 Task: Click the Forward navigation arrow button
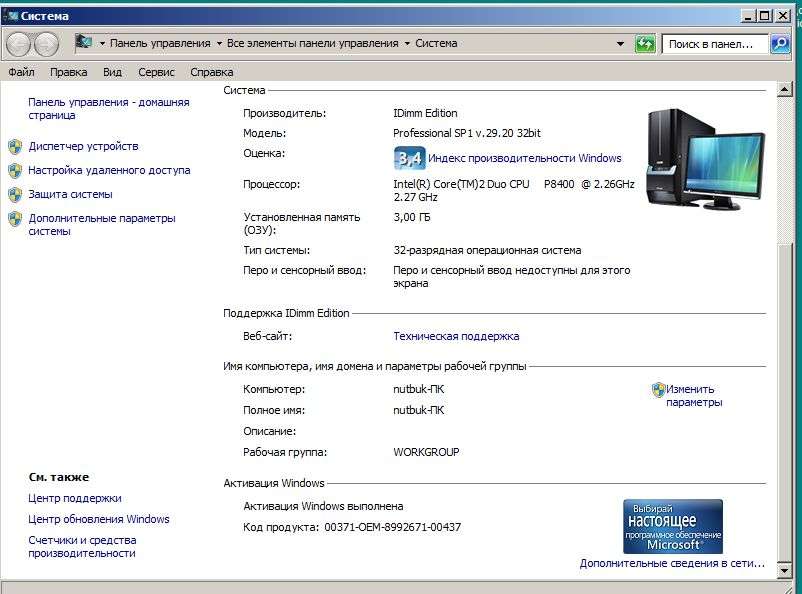(x=46, y=44)
